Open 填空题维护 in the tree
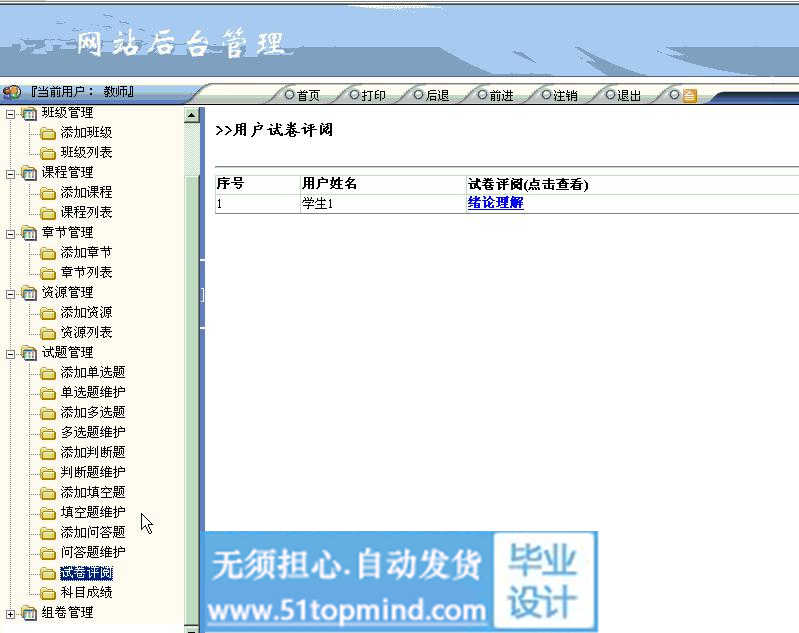Screen dimensions: 799x633 coord(93,512)
